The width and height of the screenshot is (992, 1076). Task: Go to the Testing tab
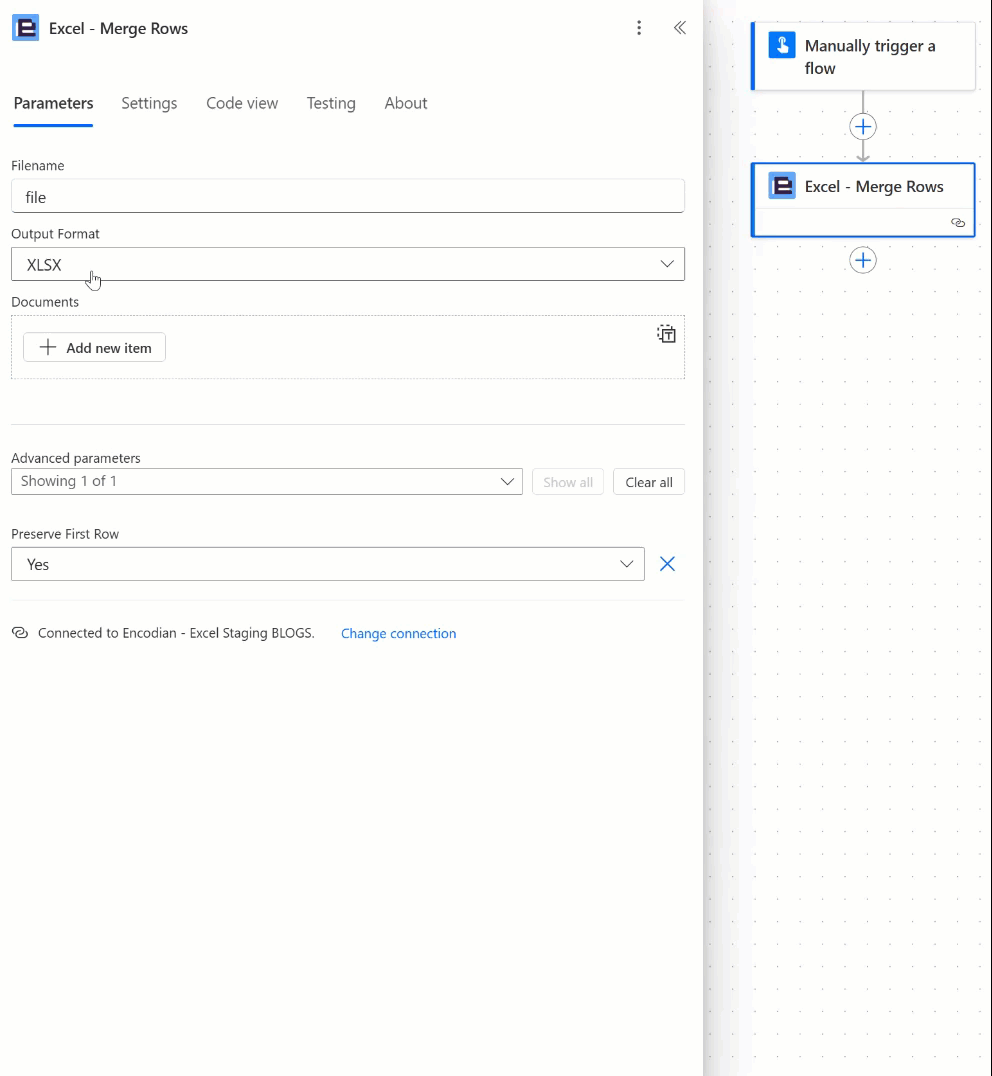point(331,104)
